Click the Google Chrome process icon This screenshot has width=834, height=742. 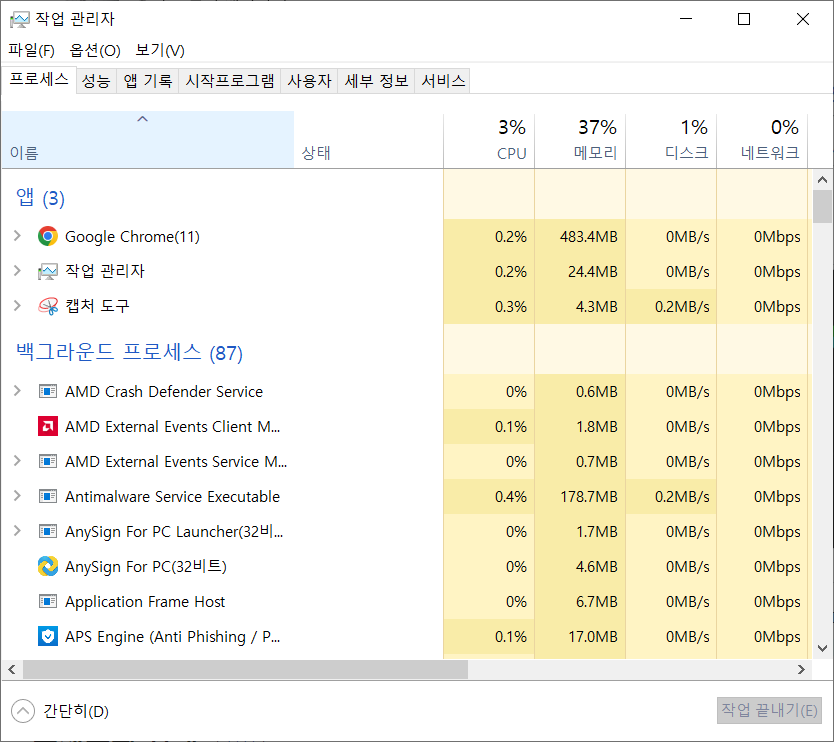(48, 236)
